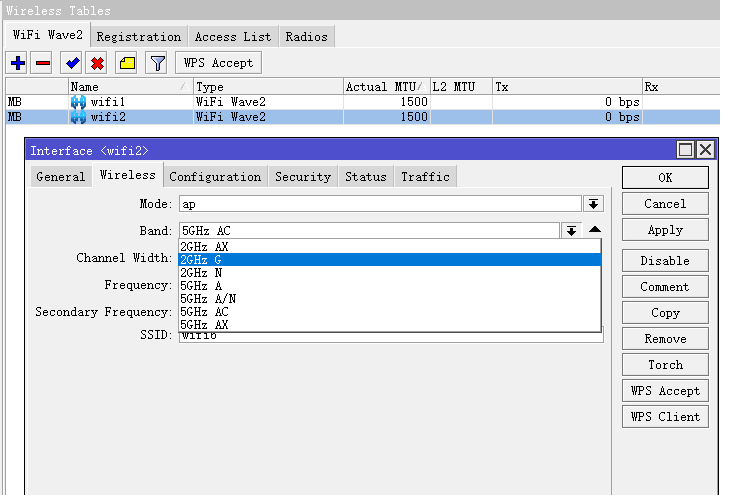The height and width of the screenshot is (496, 729).
Task: Collapse the Band dropdown list arrow
Action: [571, 231]
